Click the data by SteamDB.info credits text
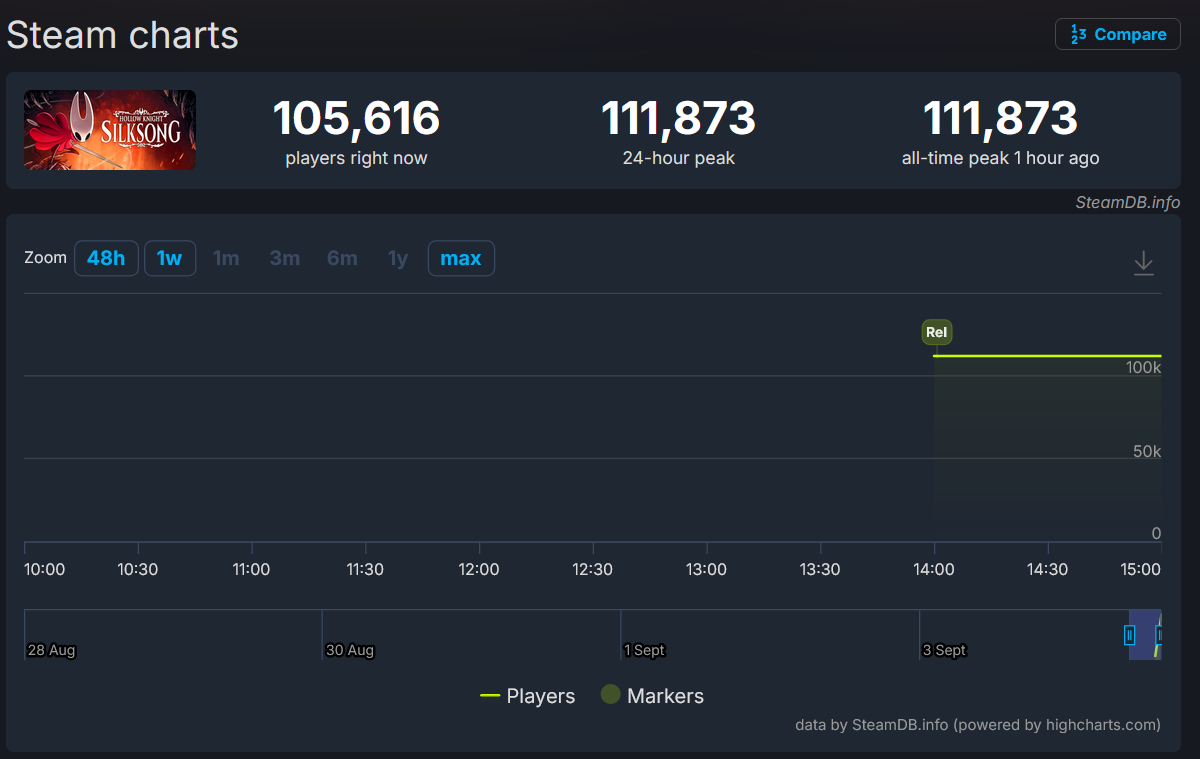1200x759 pixels. tap(978, 724)
